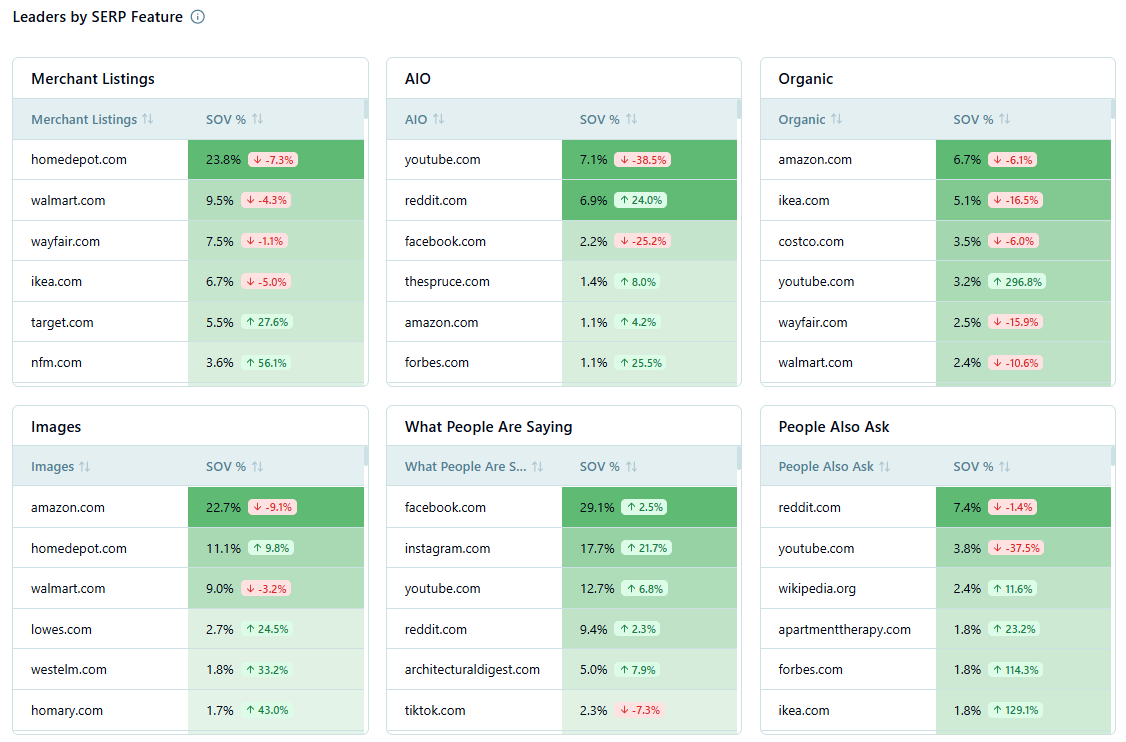
Task: Click homary.com in Images table
Action: click(x=67, y=710)
